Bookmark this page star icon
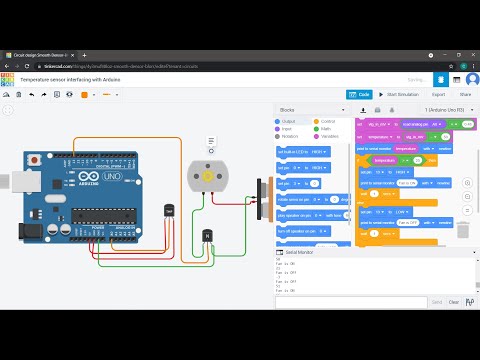480x360 pixels. (x=451, y=66)
